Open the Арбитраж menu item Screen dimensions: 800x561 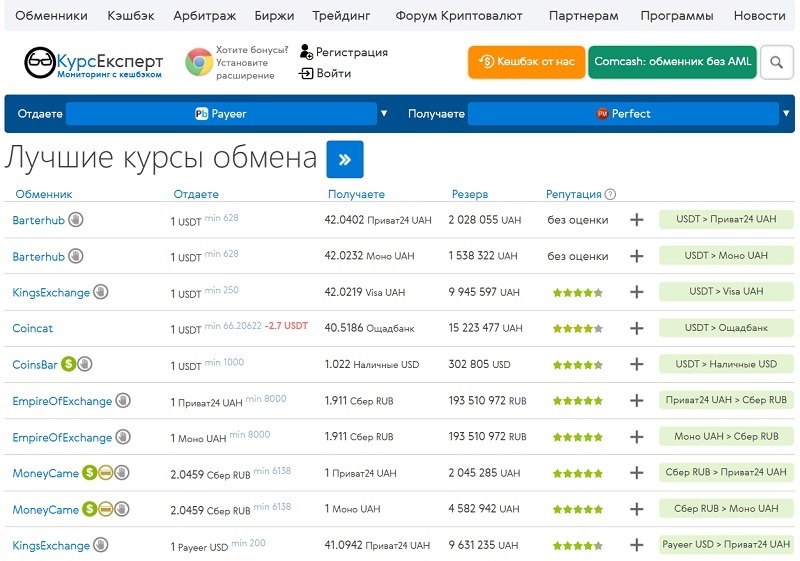[x=205, y=16]
